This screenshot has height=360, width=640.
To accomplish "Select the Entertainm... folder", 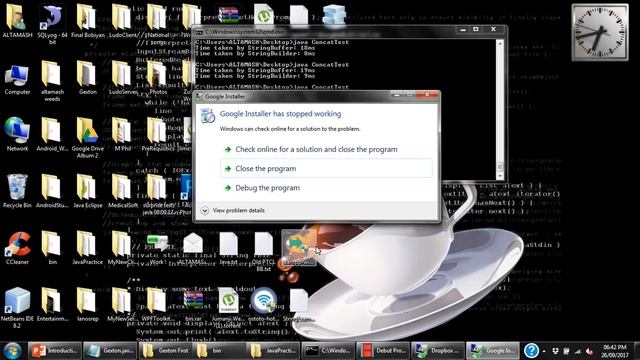I will (52, 304).
